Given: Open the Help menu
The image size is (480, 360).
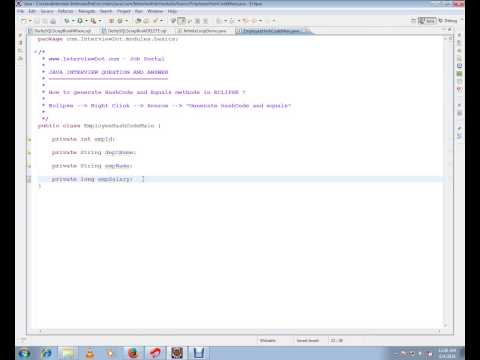Looking at the screenshot, I should click(x=172, y=11).
